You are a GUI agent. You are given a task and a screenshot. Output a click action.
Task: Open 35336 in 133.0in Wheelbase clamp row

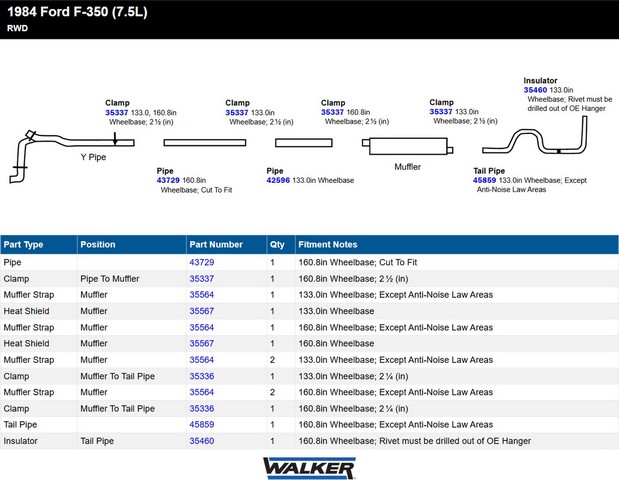tap(202, 376)
